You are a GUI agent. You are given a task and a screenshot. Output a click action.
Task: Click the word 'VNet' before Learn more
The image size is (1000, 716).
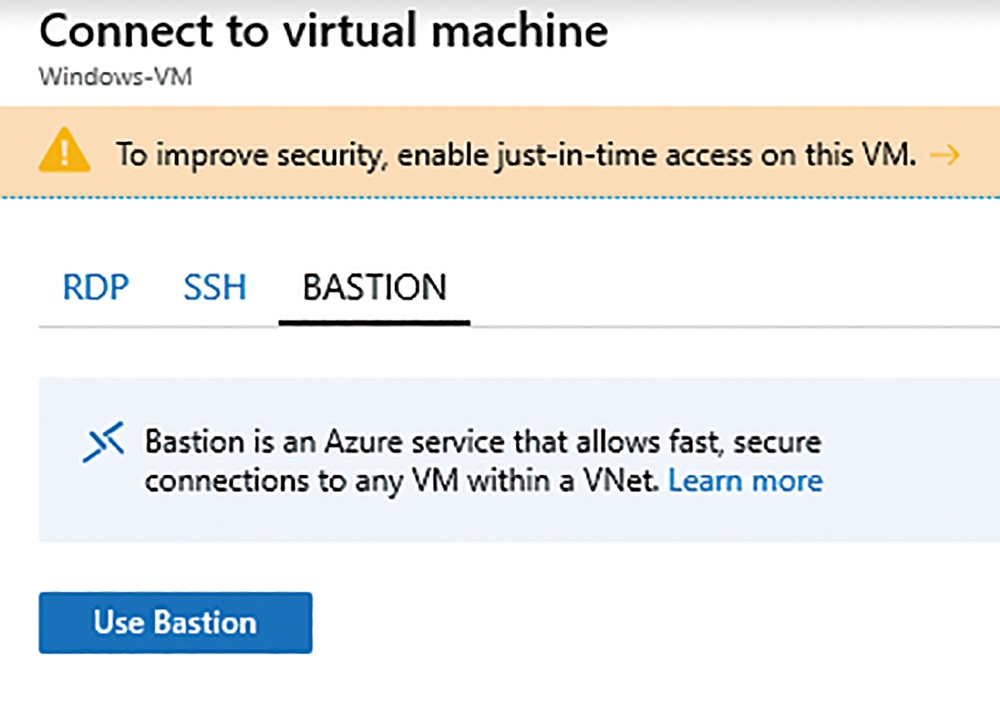point(621,481)
